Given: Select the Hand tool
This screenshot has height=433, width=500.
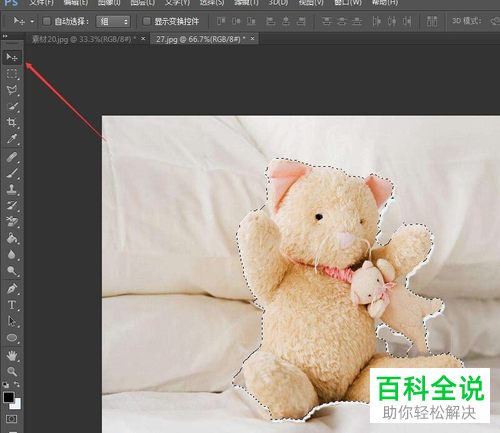Looking at the screenshot, I should click(x=12, y=356).
